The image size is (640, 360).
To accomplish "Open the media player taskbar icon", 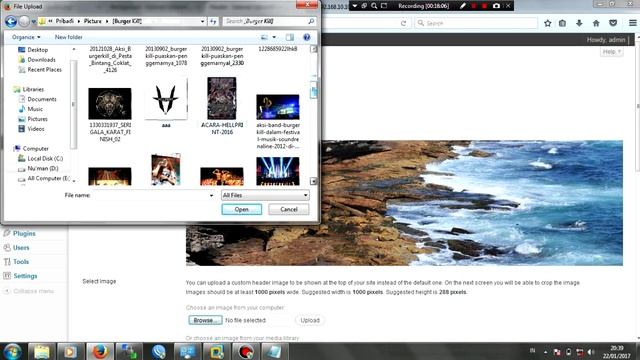I will point(70,351).
